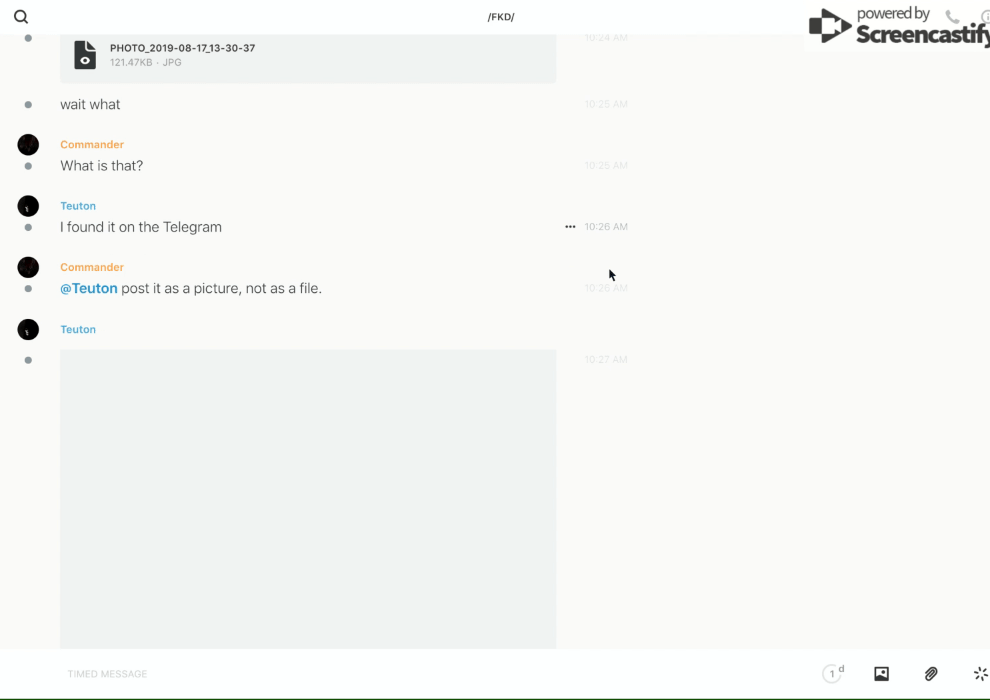Viewport: 990px width, 700px height.
Task: Toggle the 1d timed message timer
Action: 833,674
